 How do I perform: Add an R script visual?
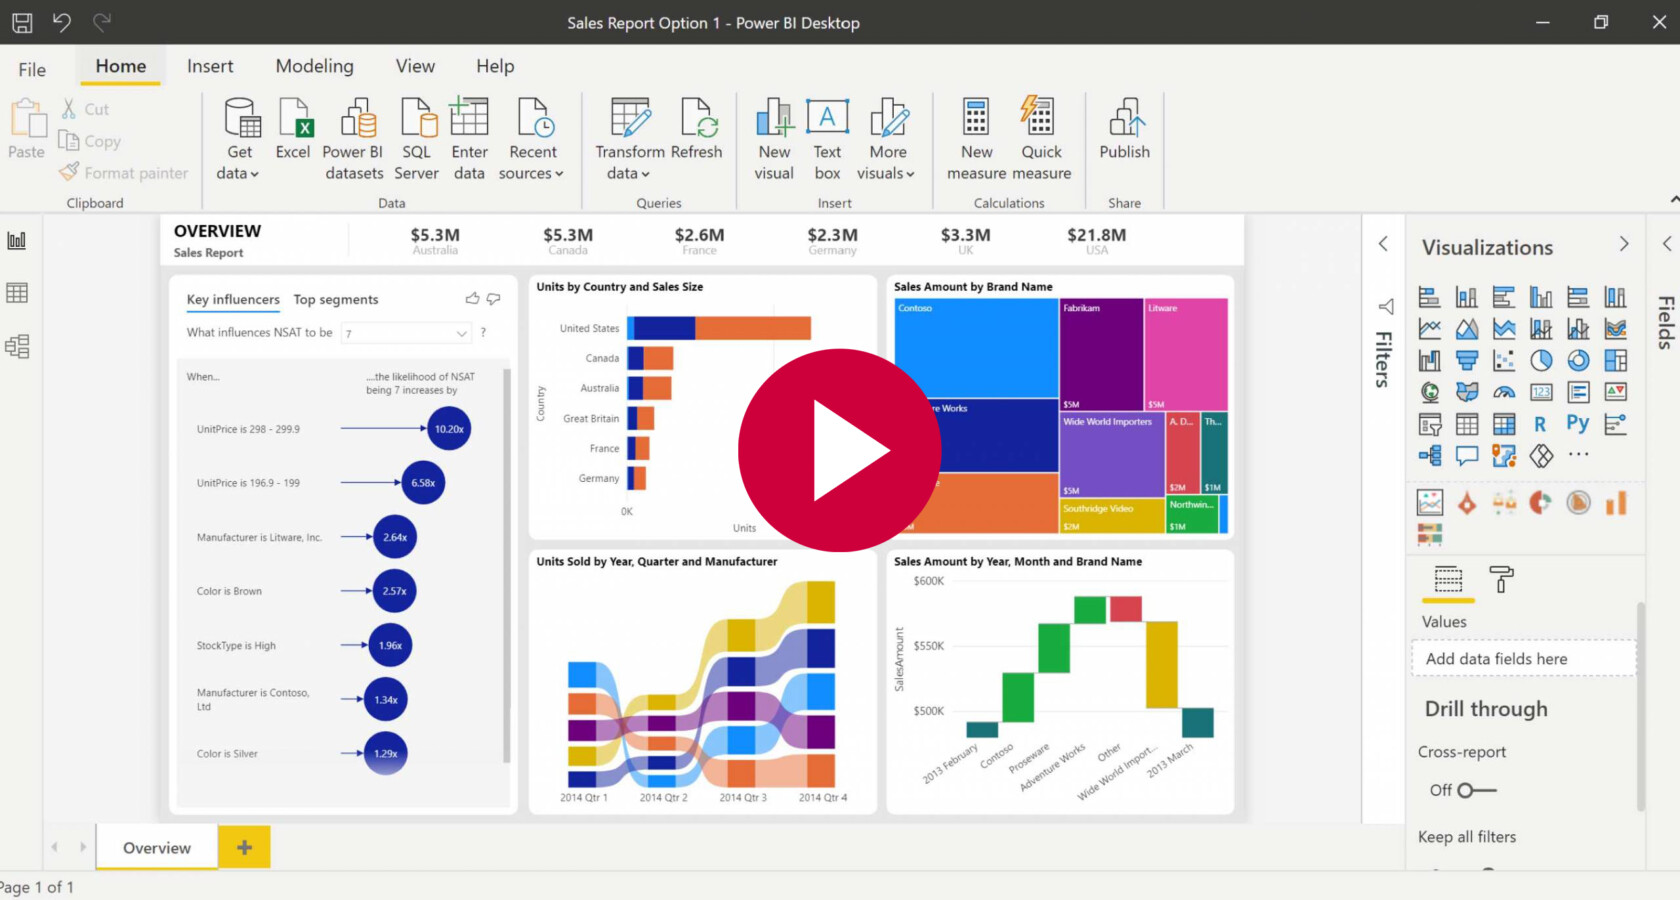coord(1540,424)
